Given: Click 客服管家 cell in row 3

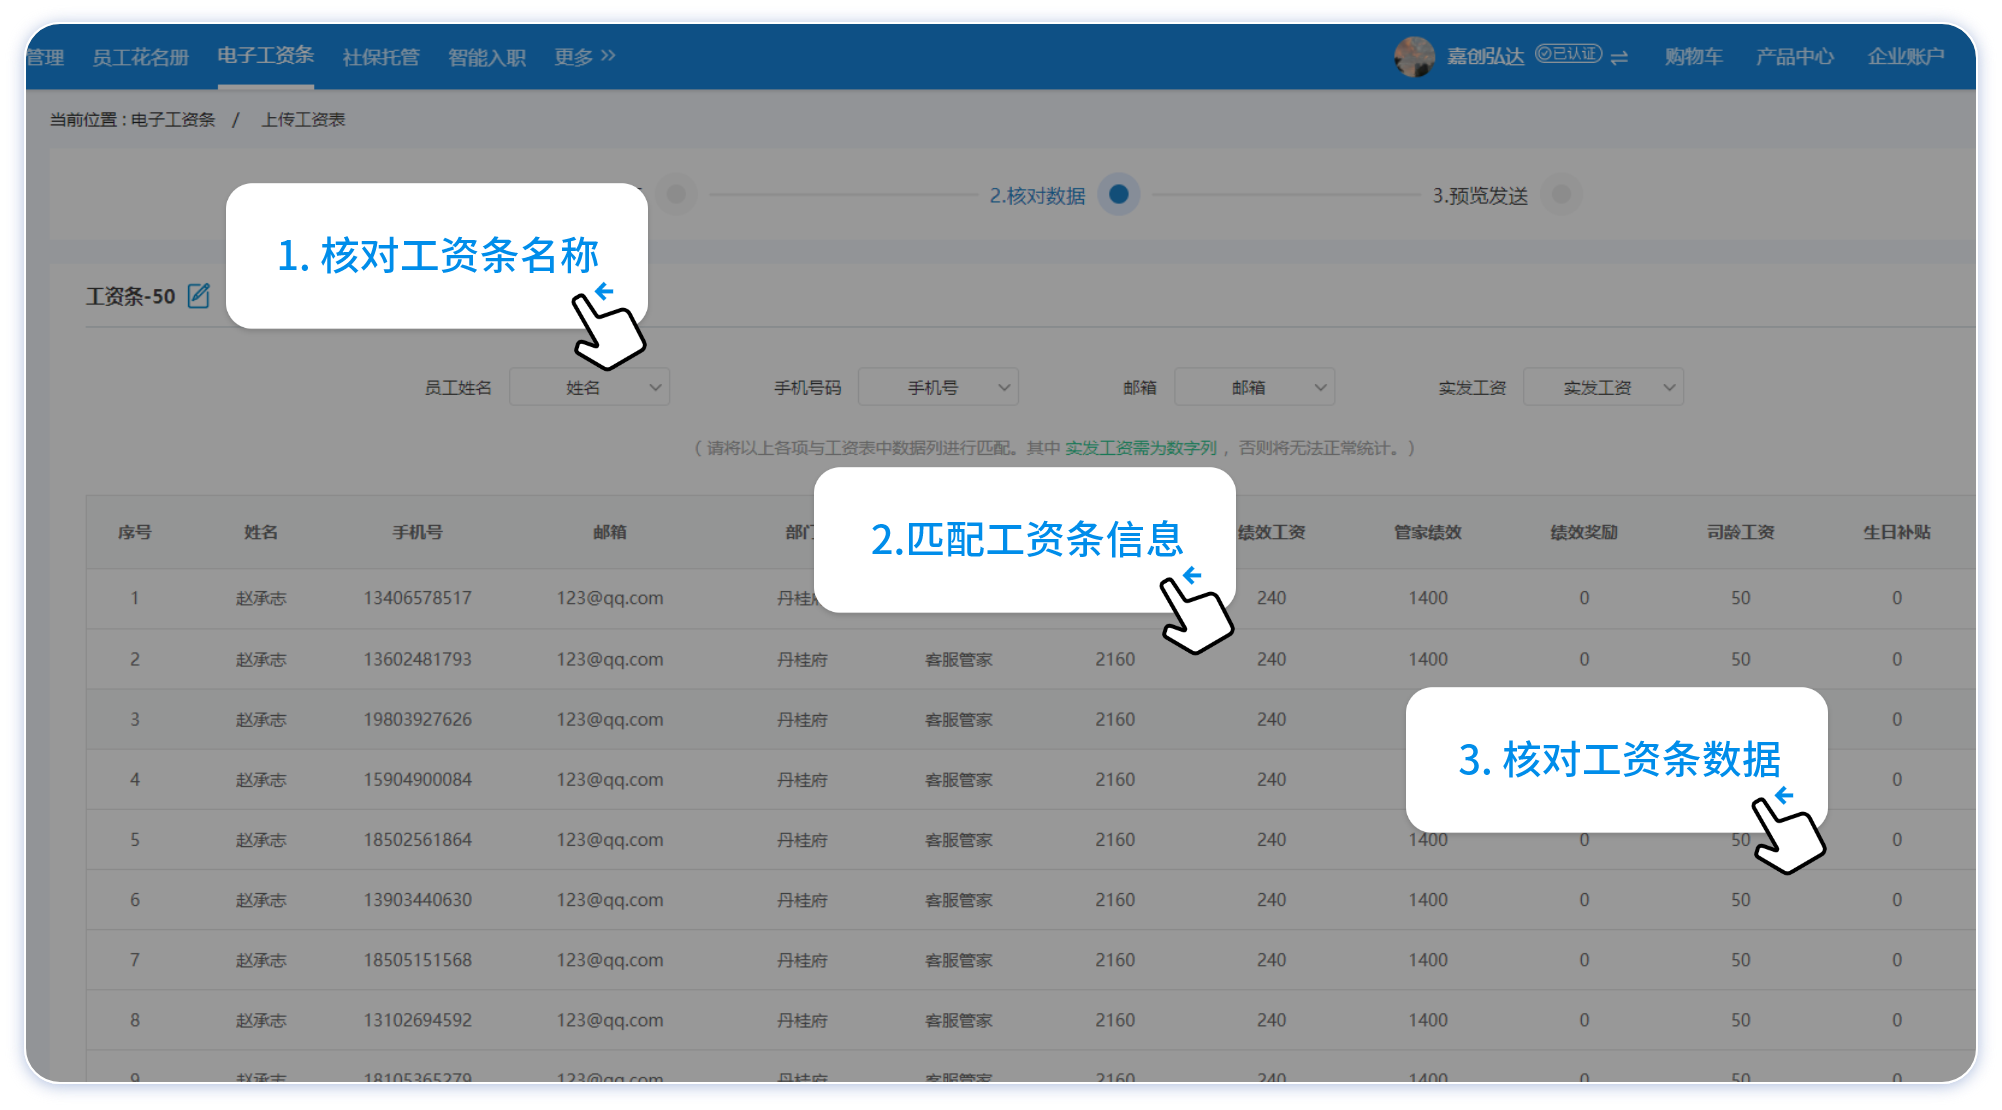Looking at the screenshot, I should [959, 719].
